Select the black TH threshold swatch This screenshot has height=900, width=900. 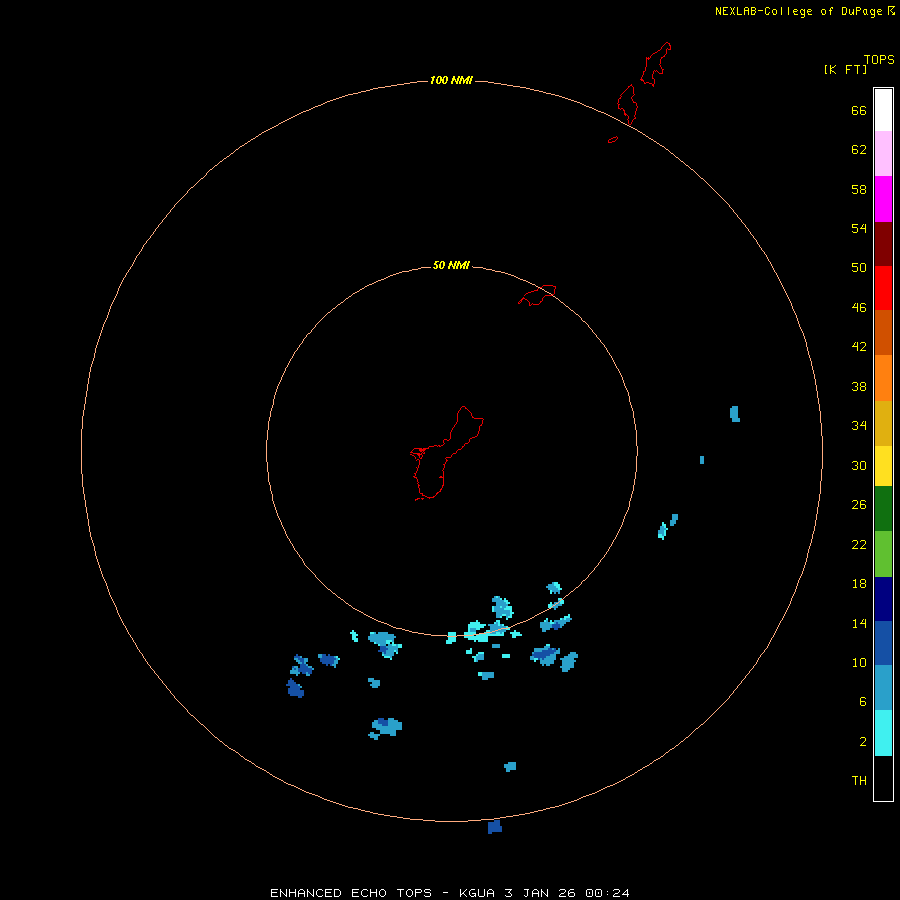click(x=883, y=778)
